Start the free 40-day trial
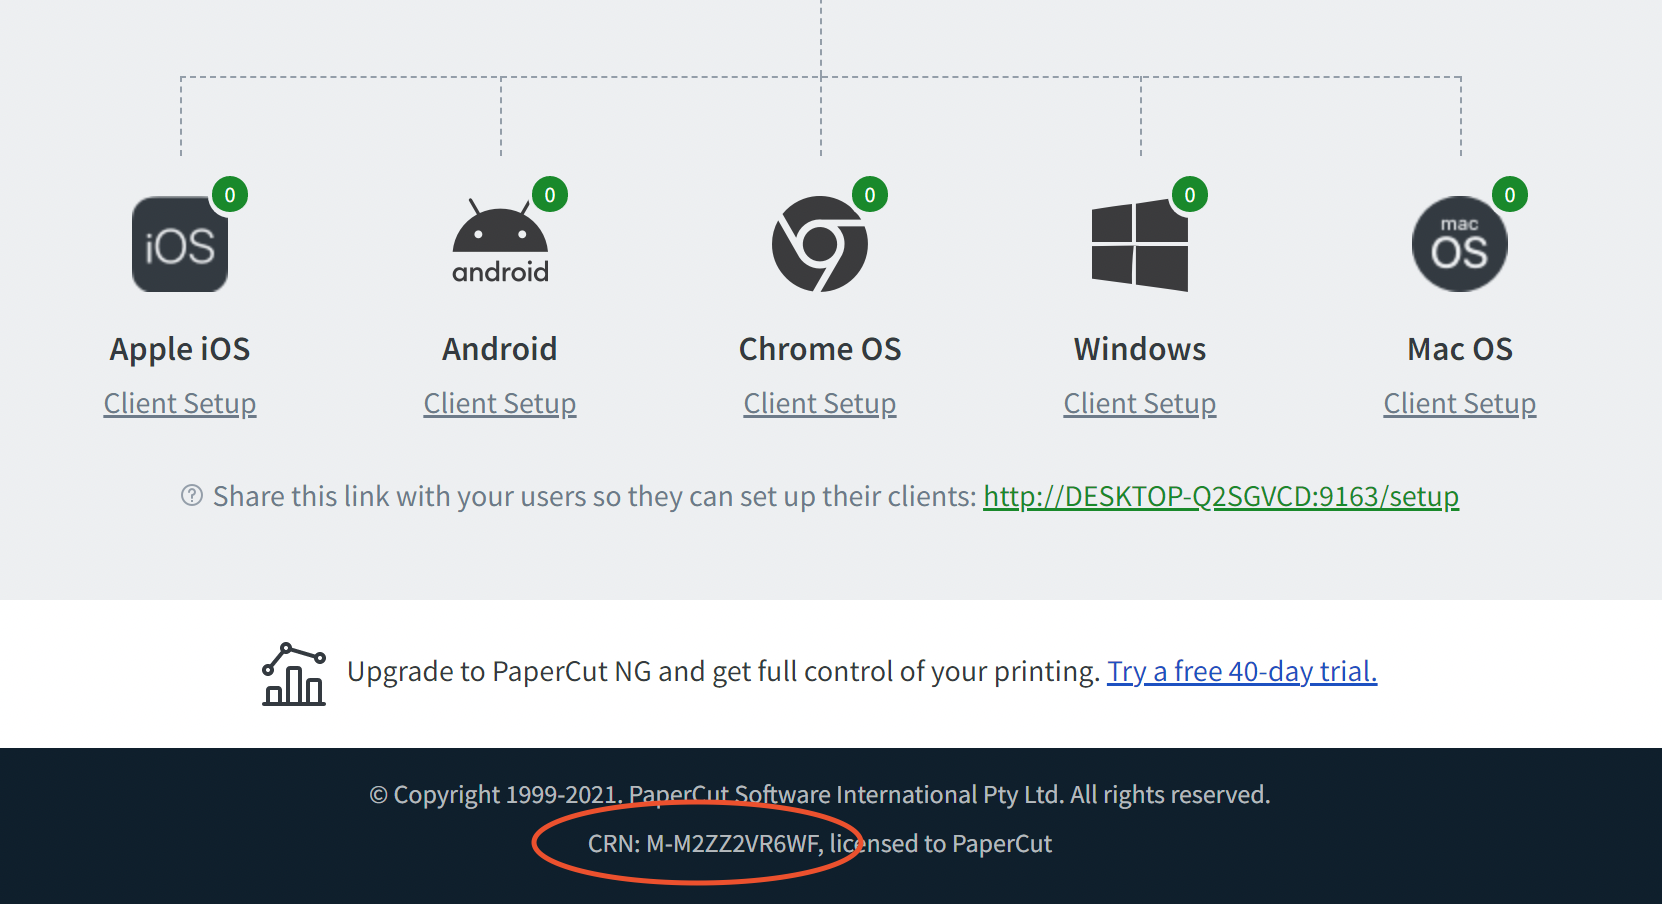1662x904 pixels. click(1242, 671)
